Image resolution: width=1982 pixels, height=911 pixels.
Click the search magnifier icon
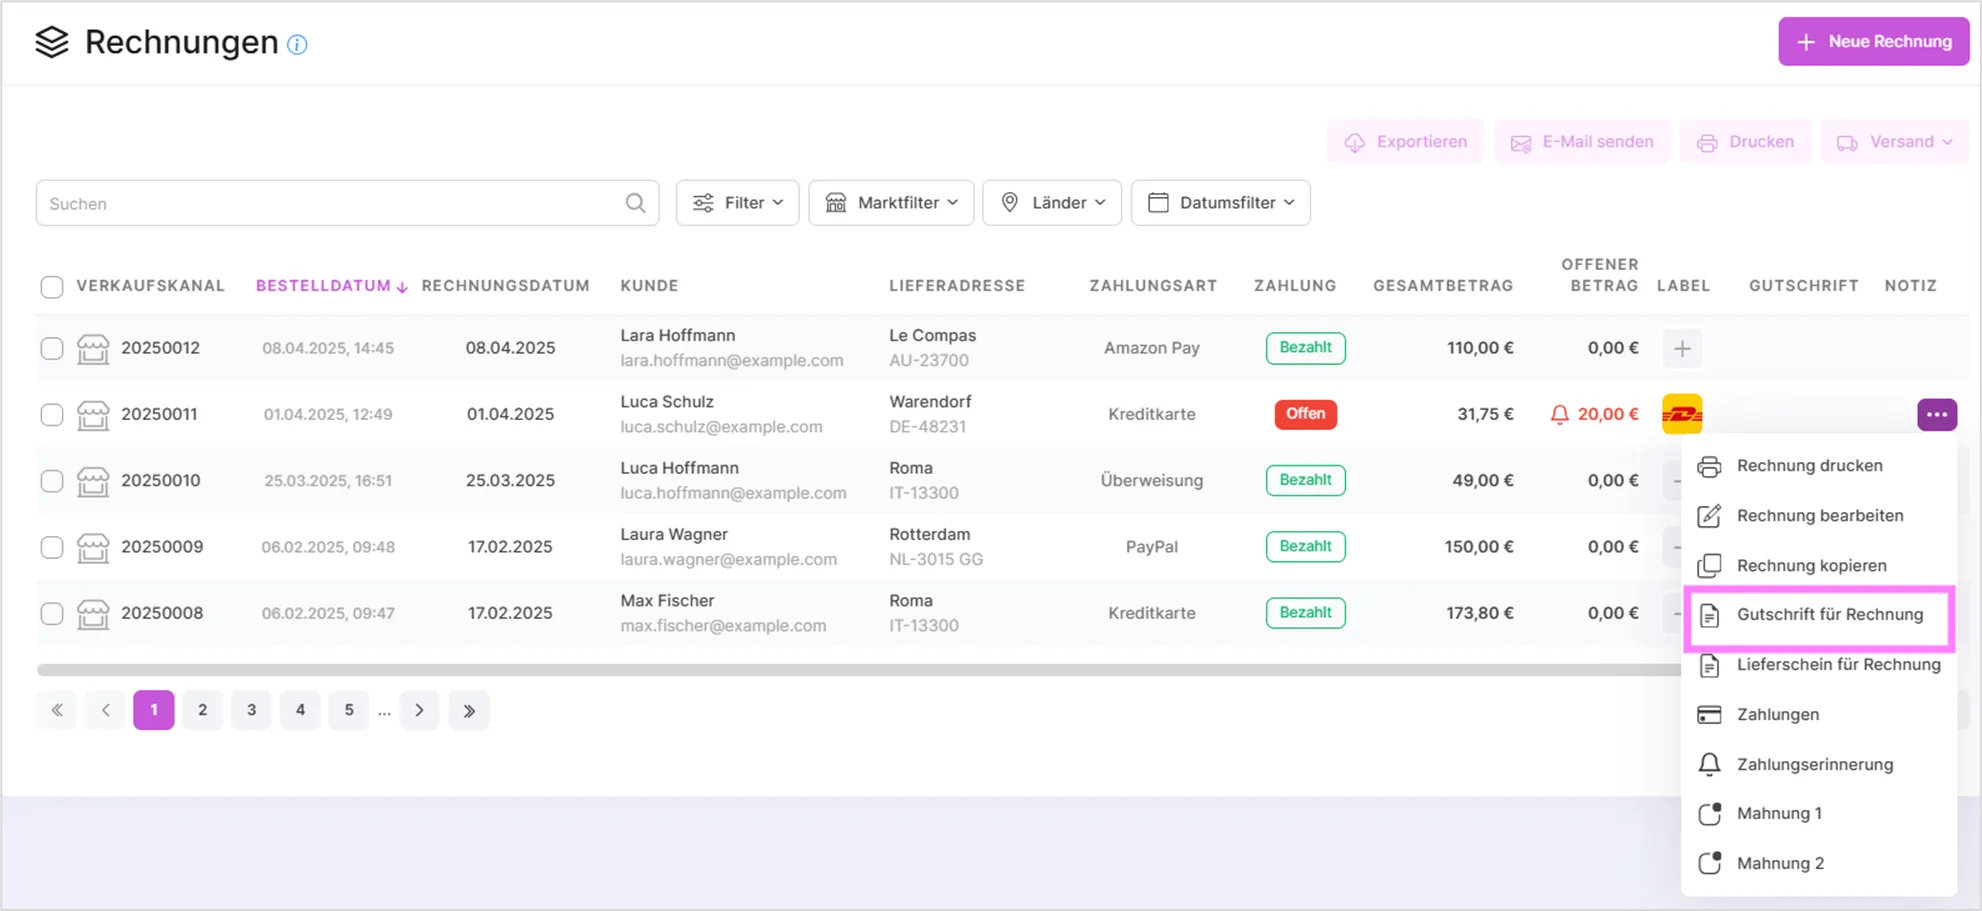(x=635, y=203)
